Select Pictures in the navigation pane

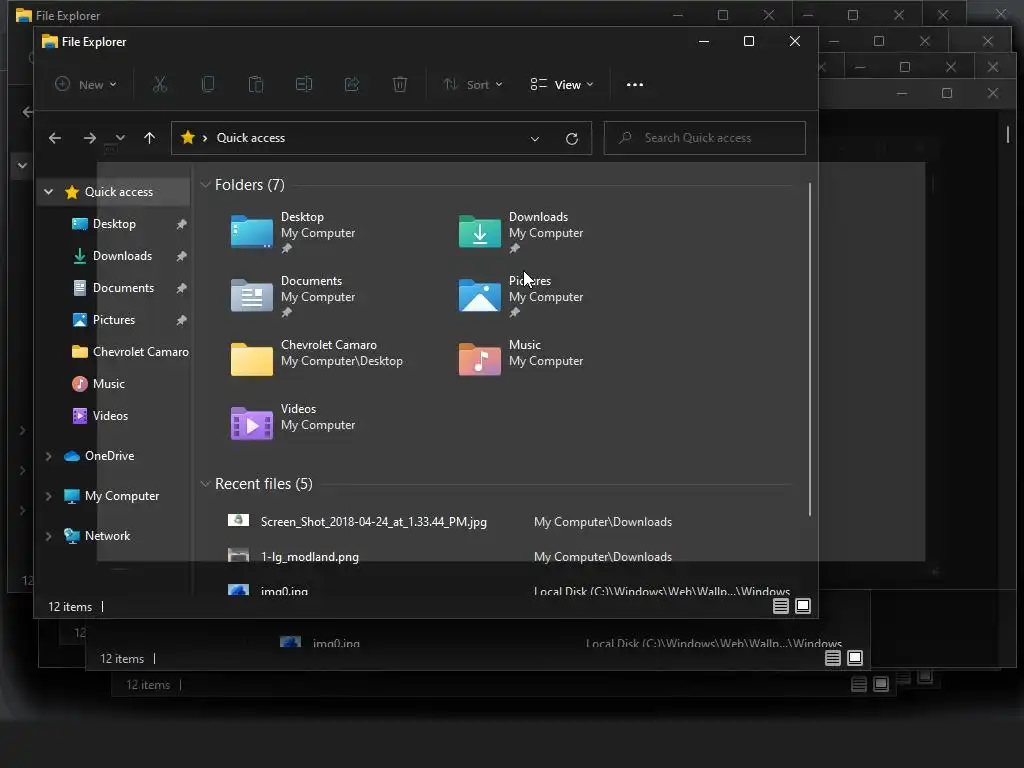point(114,320)
